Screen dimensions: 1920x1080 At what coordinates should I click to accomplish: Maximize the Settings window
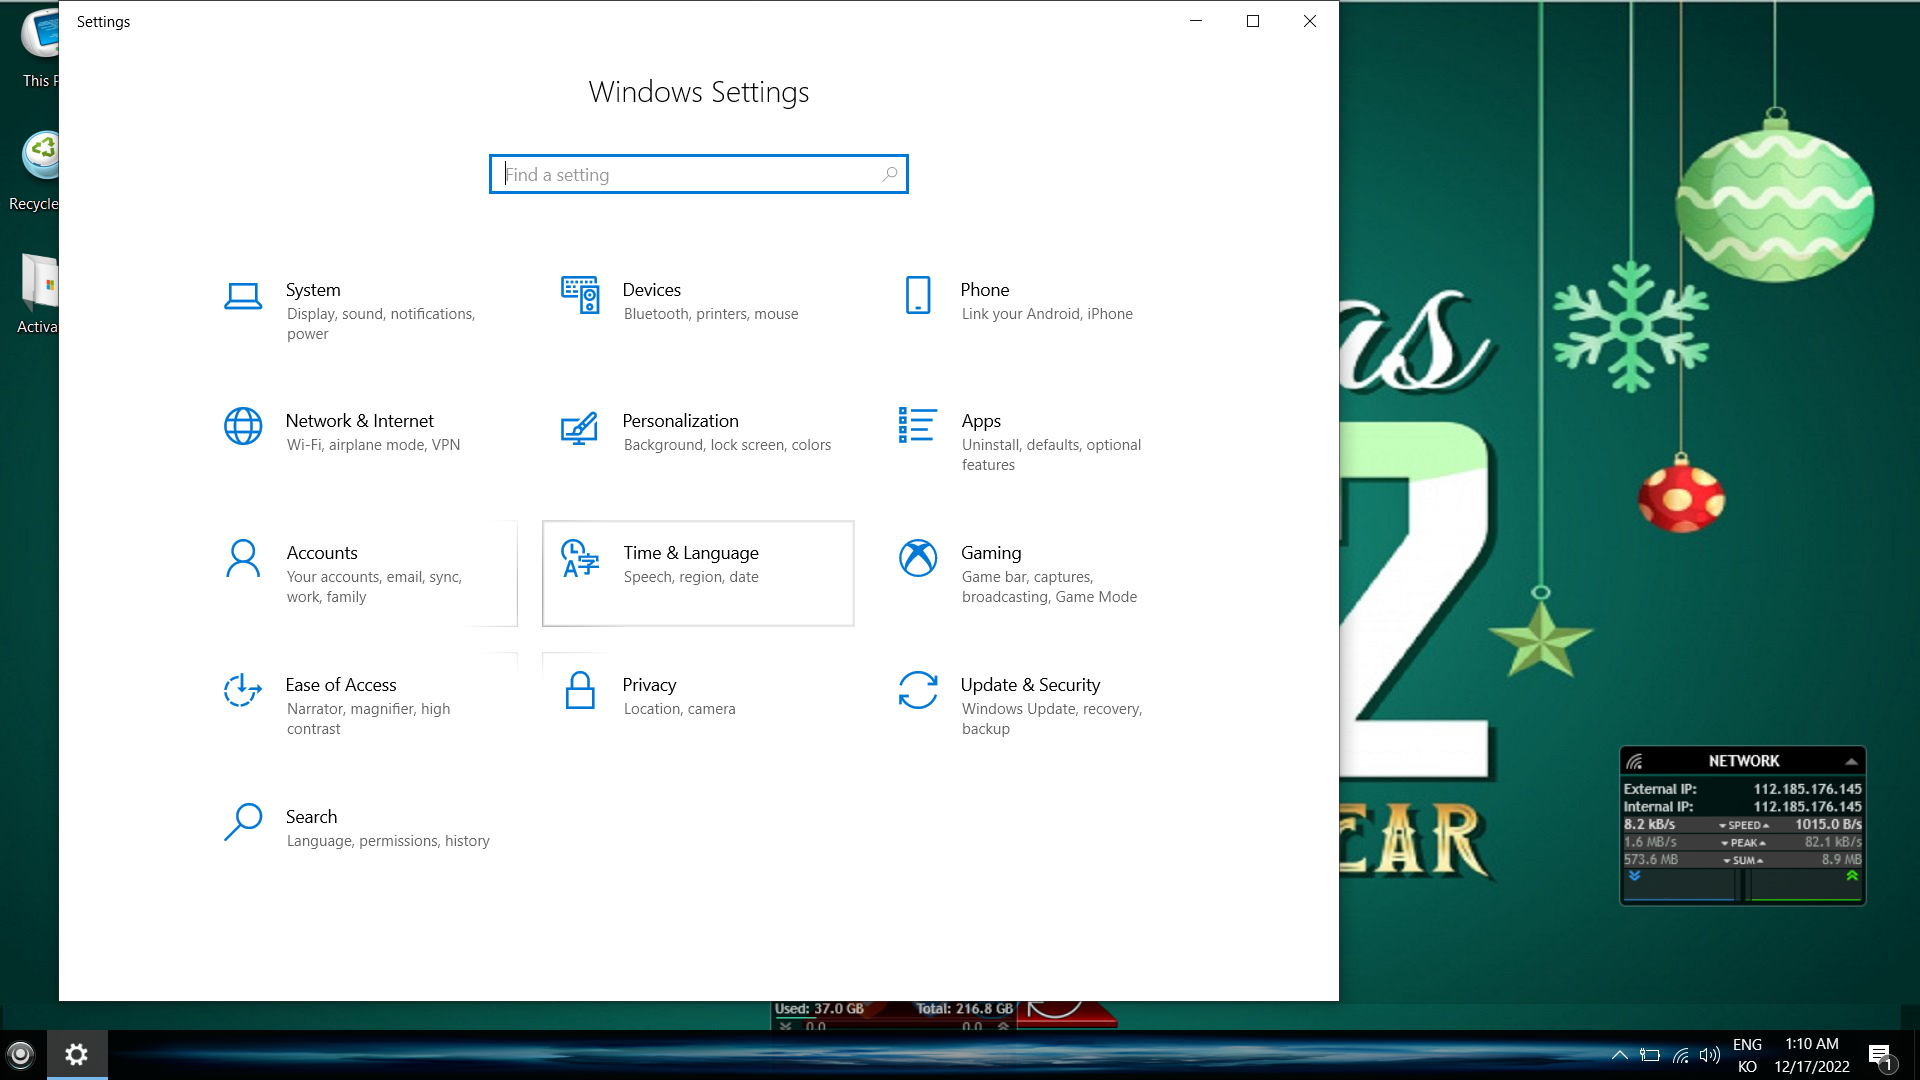click(1252, 21)
